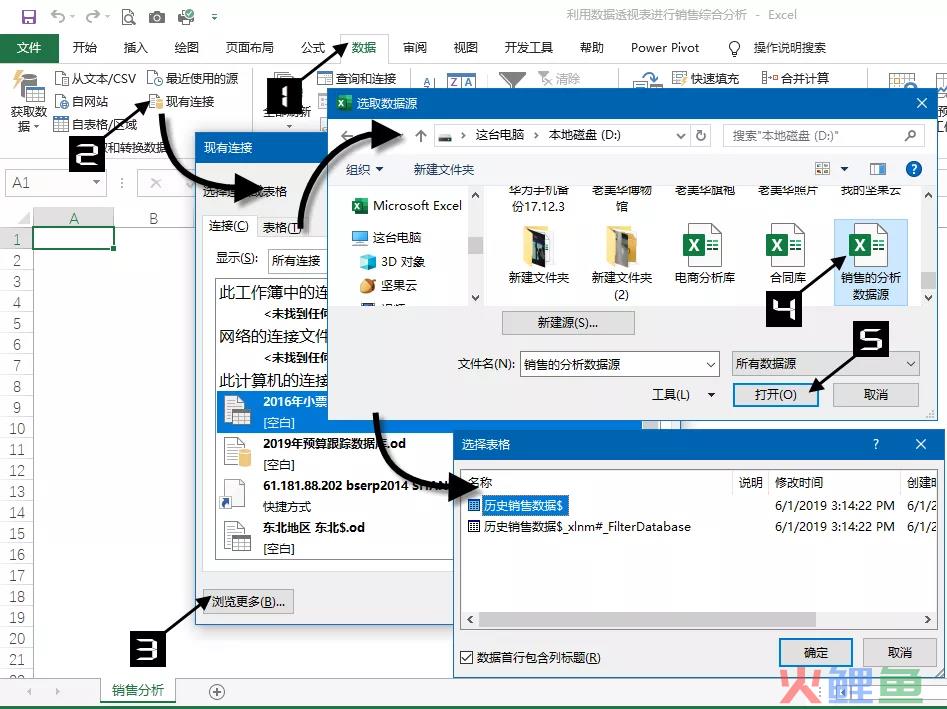Click the camera icon in quick access toolbar
Image resolution: width=947 pixels, height=709 pixels.
[x=157, y=17]
